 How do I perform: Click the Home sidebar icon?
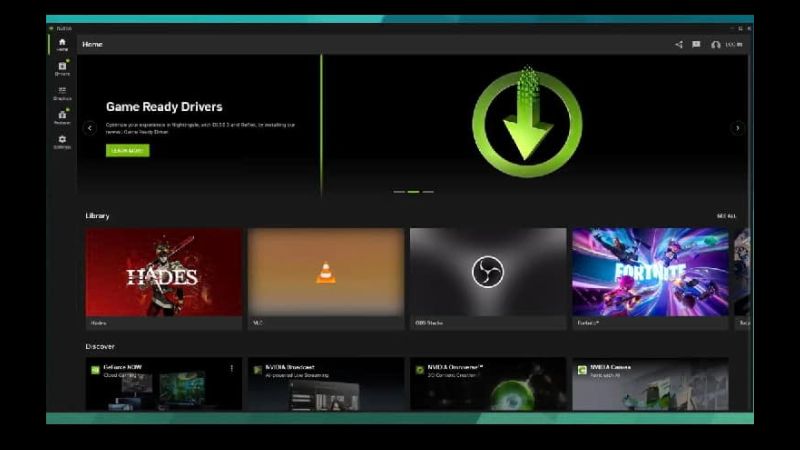click(x=62, y=44)
